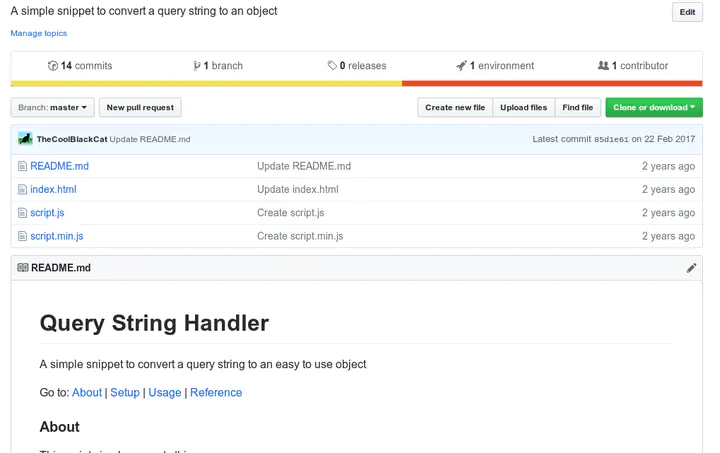This screenshot has height=453, width=720.
Task: Click the environment rocket icon
Action: [x=461, y=66]
